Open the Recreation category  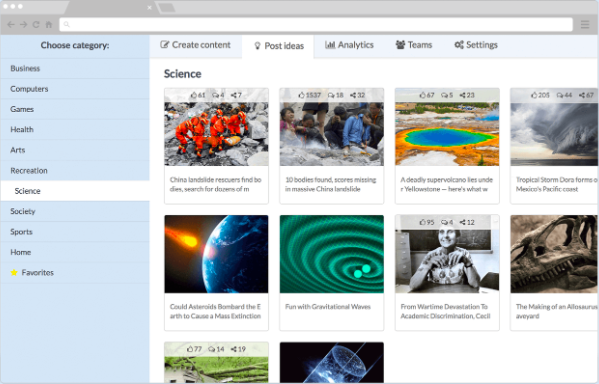75,170
